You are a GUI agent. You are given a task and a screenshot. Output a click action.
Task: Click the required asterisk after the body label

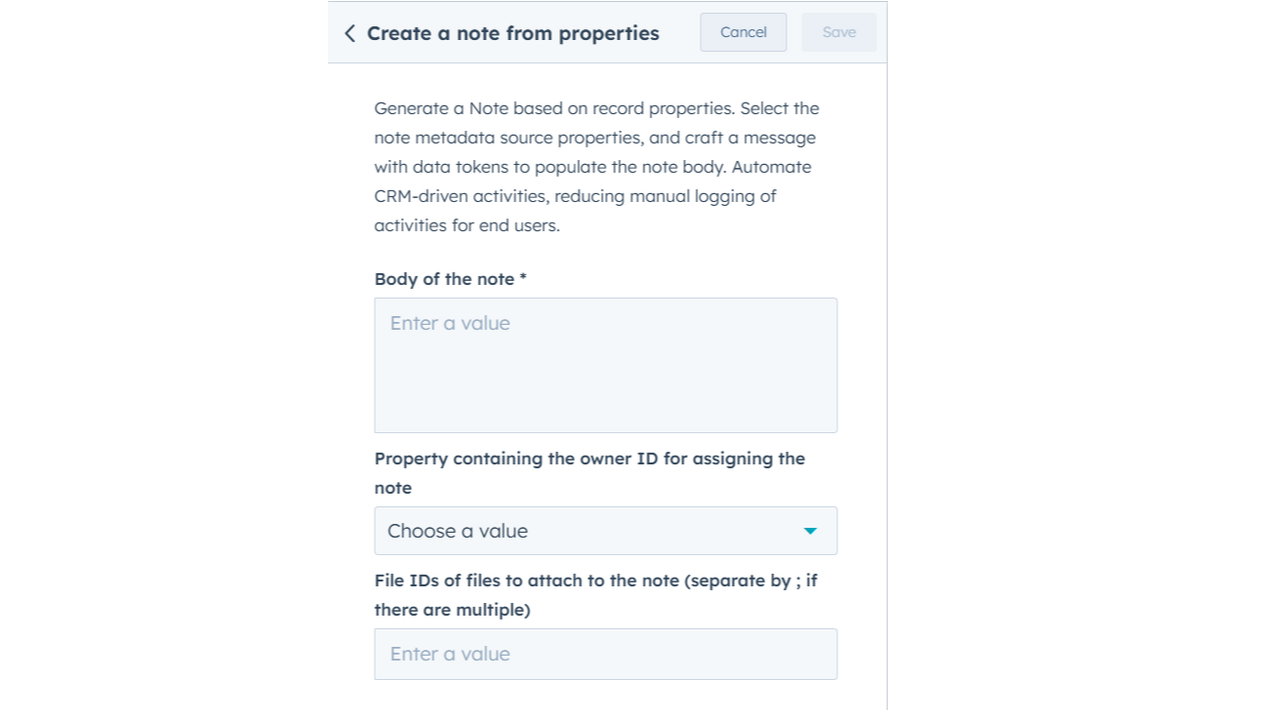(x=523, y=279)
